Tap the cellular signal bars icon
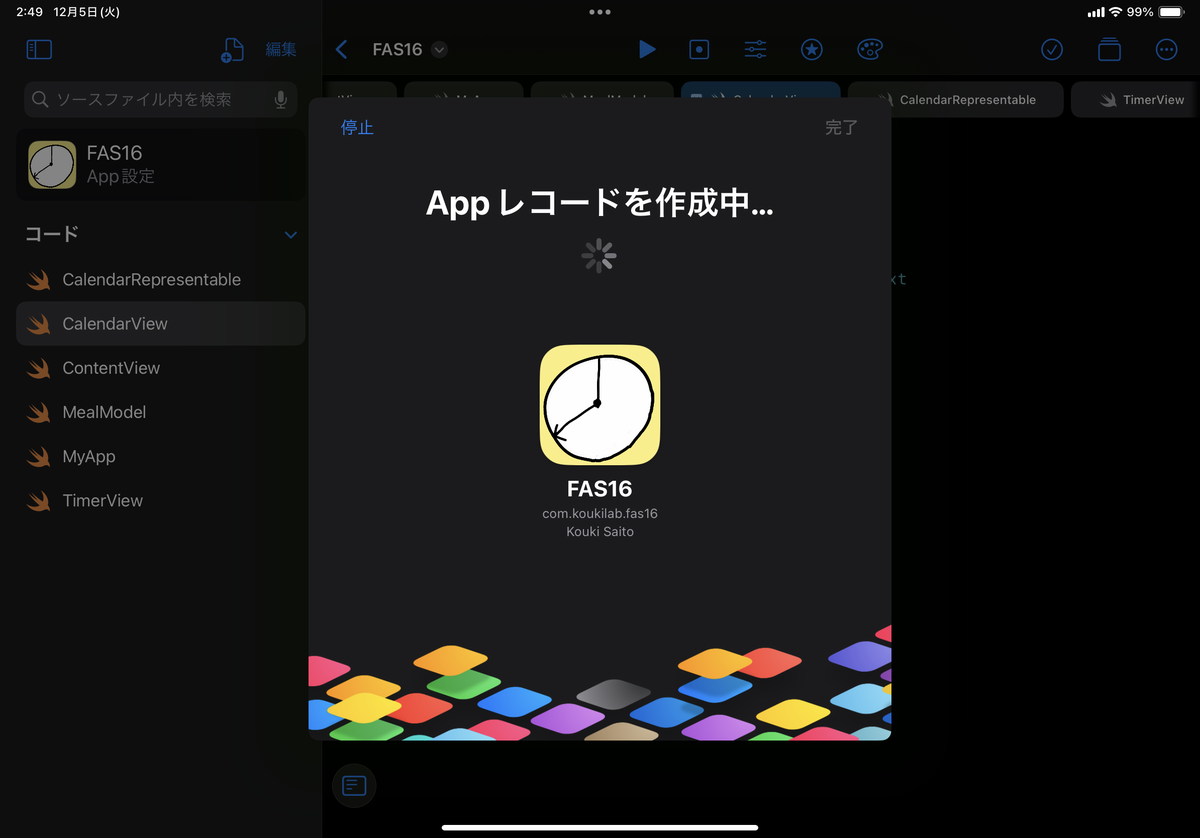 pyautogui.click(x=1095, y=12)
